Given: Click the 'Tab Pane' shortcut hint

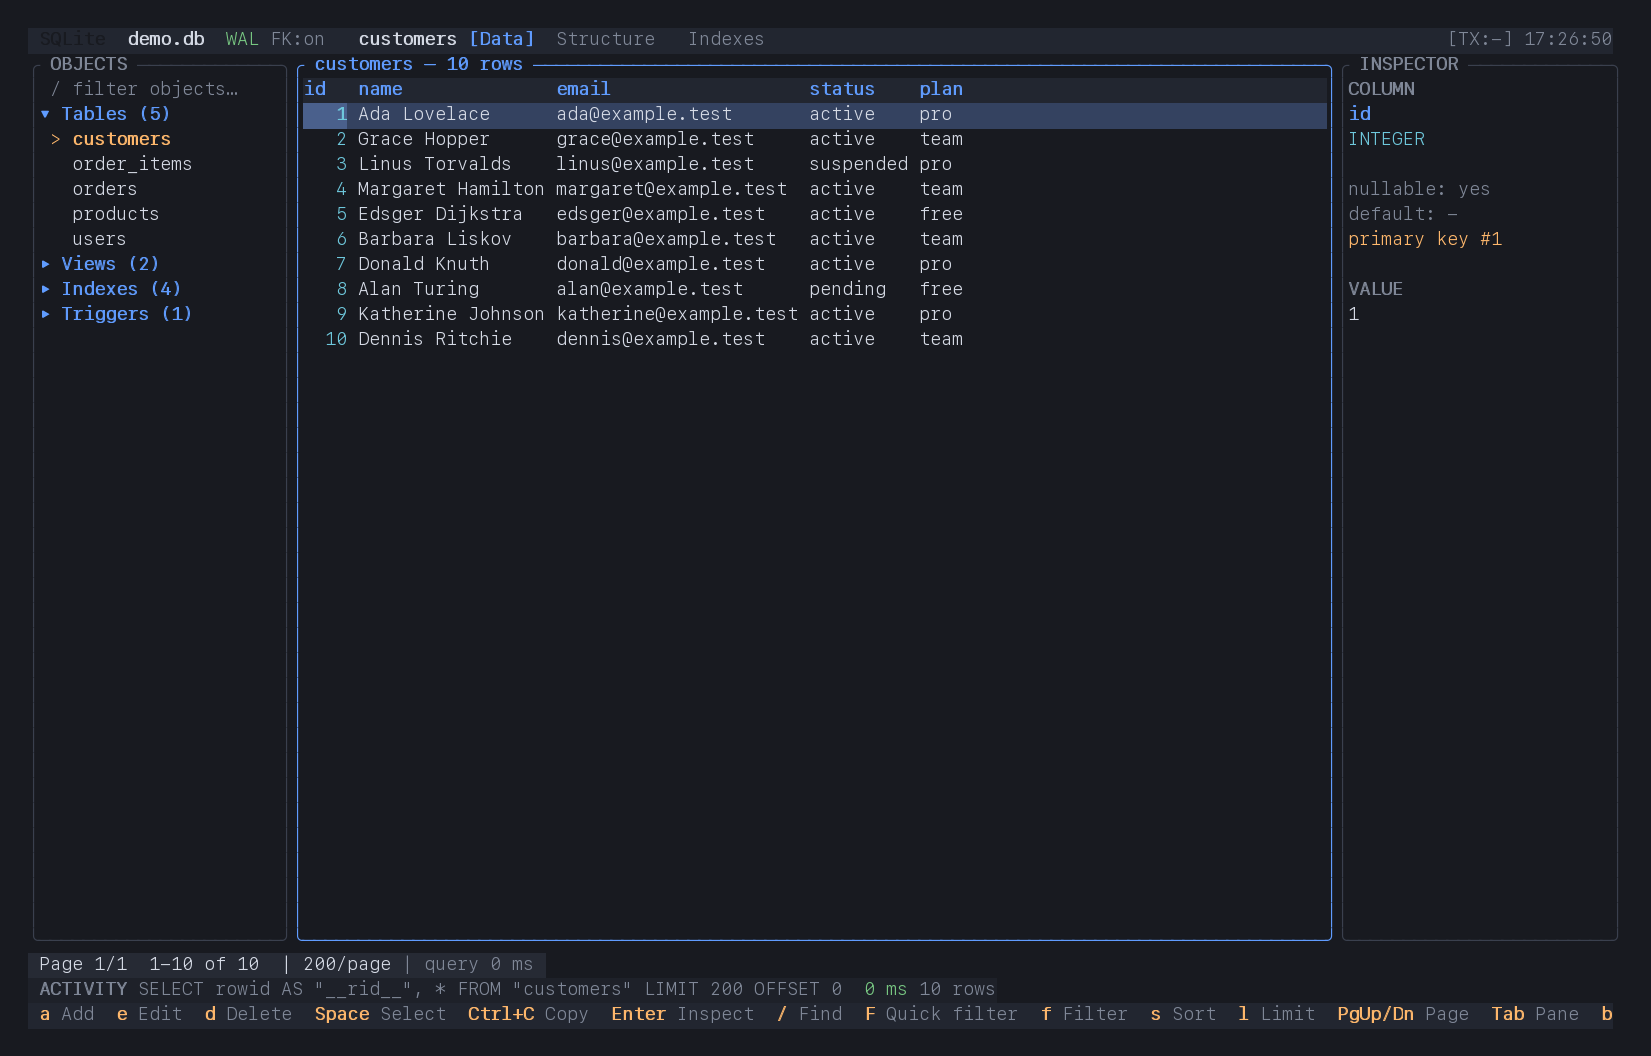Looking at the screenshot, I should [1535, 1014].
